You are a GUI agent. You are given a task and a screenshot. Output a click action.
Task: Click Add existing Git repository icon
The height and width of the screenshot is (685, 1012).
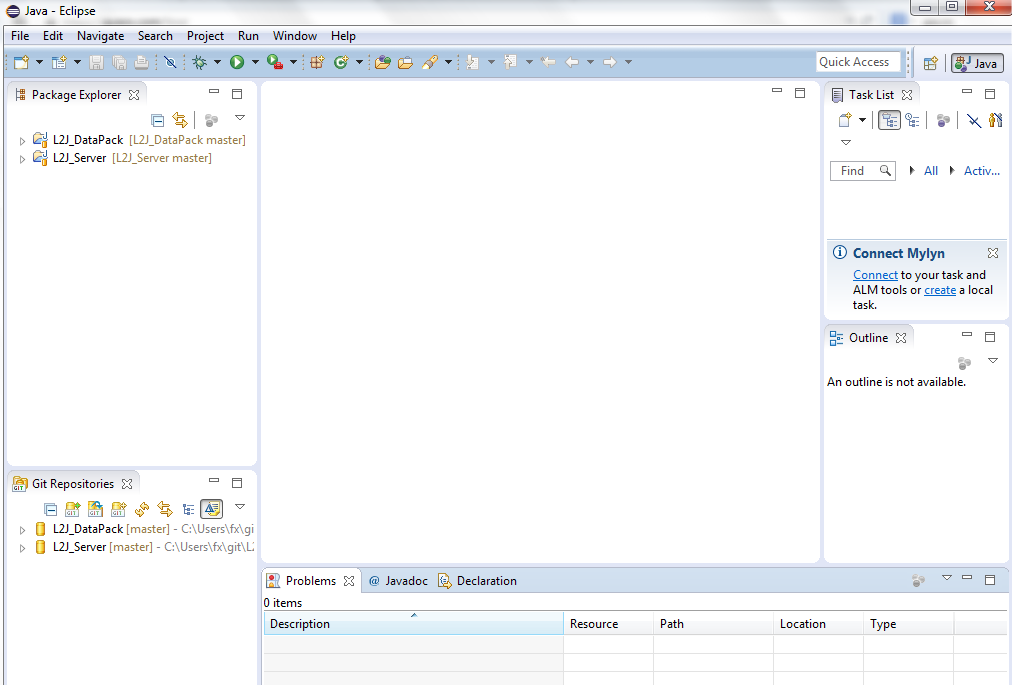click(x=72, y=509)
